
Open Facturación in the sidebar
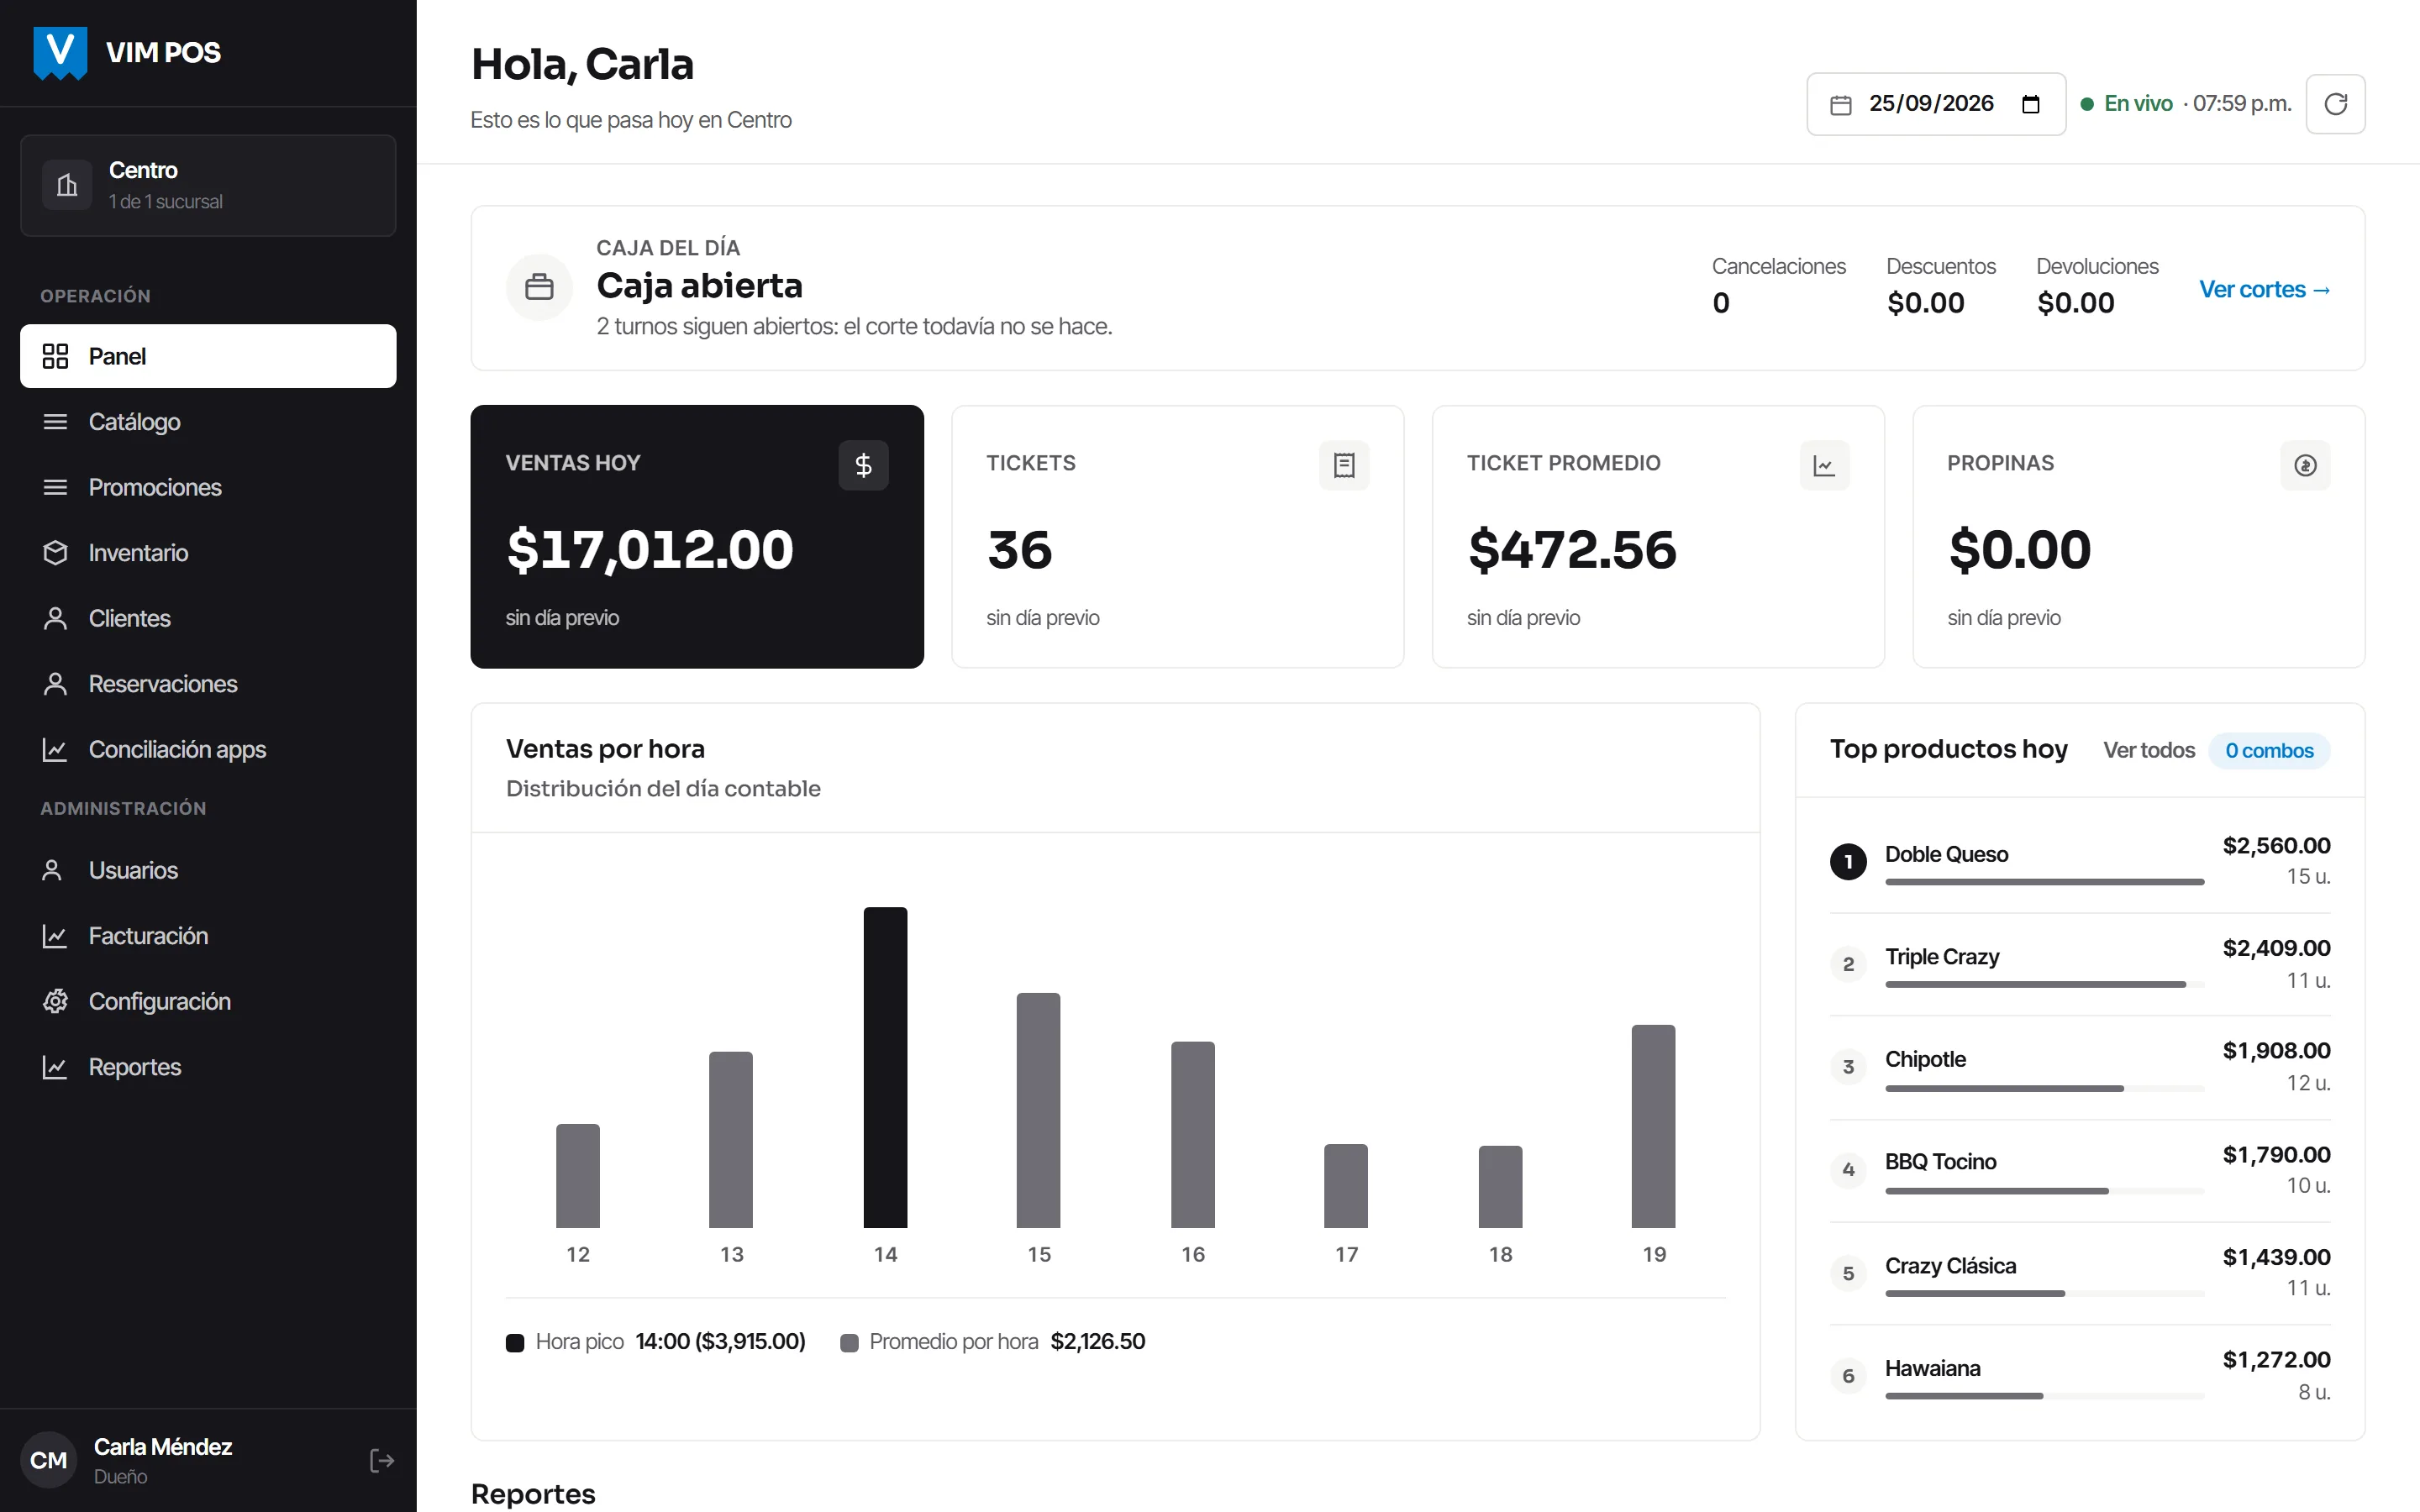tap(208, 936)
